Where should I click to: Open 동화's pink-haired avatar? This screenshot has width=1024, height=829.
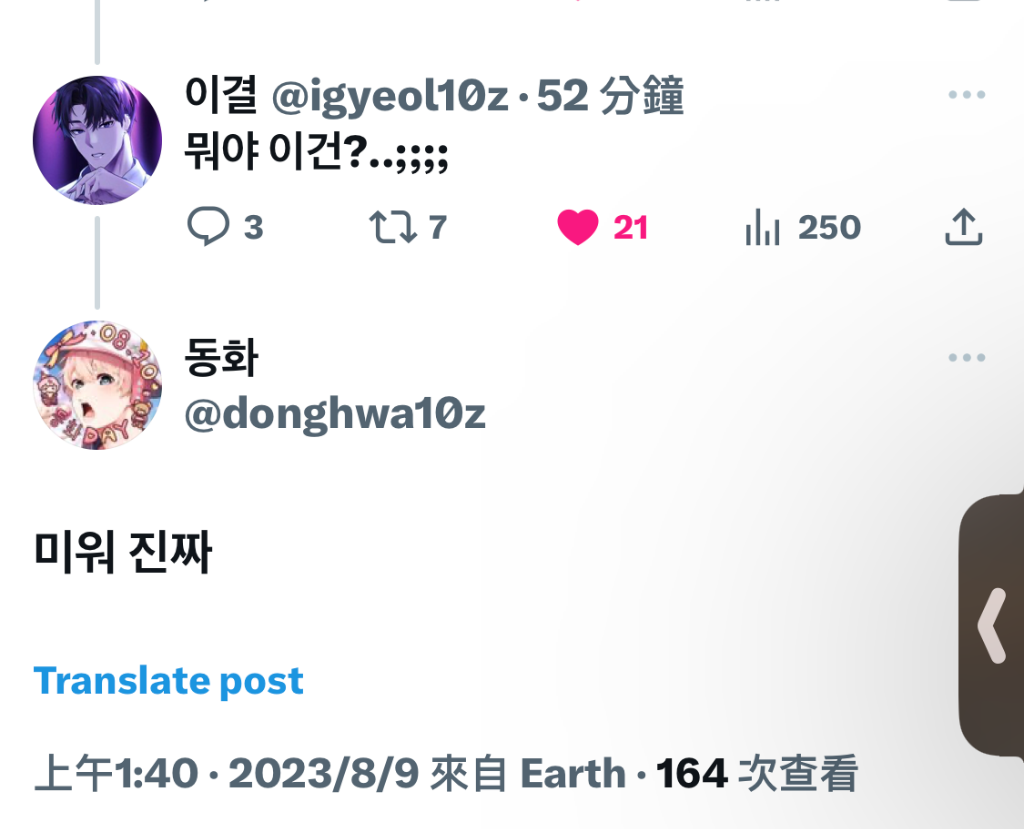click(97, 385)
